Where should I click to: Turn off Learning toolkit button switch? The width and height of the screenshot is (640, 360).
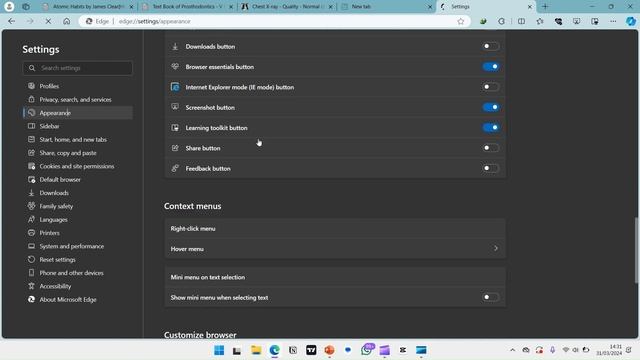coord(490,128)
